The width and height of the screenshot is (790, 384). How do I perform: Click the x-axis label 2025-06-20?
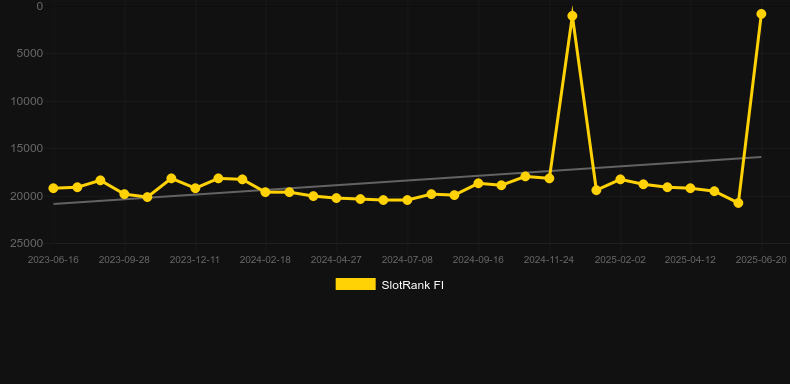point(761,260)
